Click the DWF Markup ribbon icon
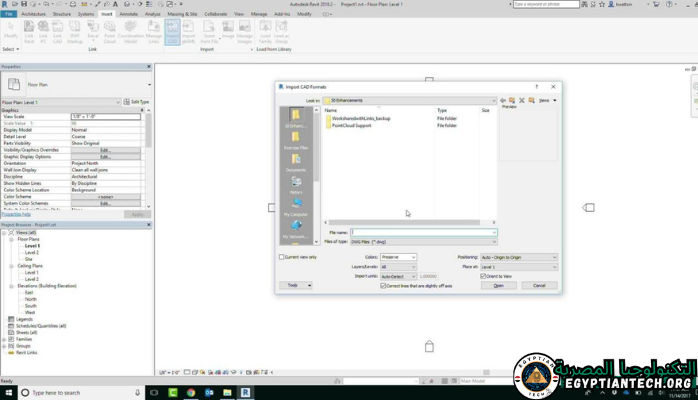Screen dimensions: 698x400 tap(75, 32)
